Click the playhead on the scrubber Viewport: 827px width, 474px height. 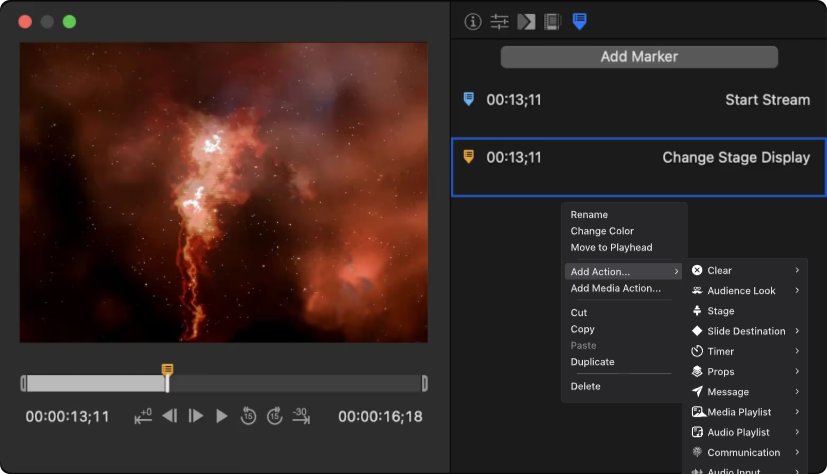167,383
